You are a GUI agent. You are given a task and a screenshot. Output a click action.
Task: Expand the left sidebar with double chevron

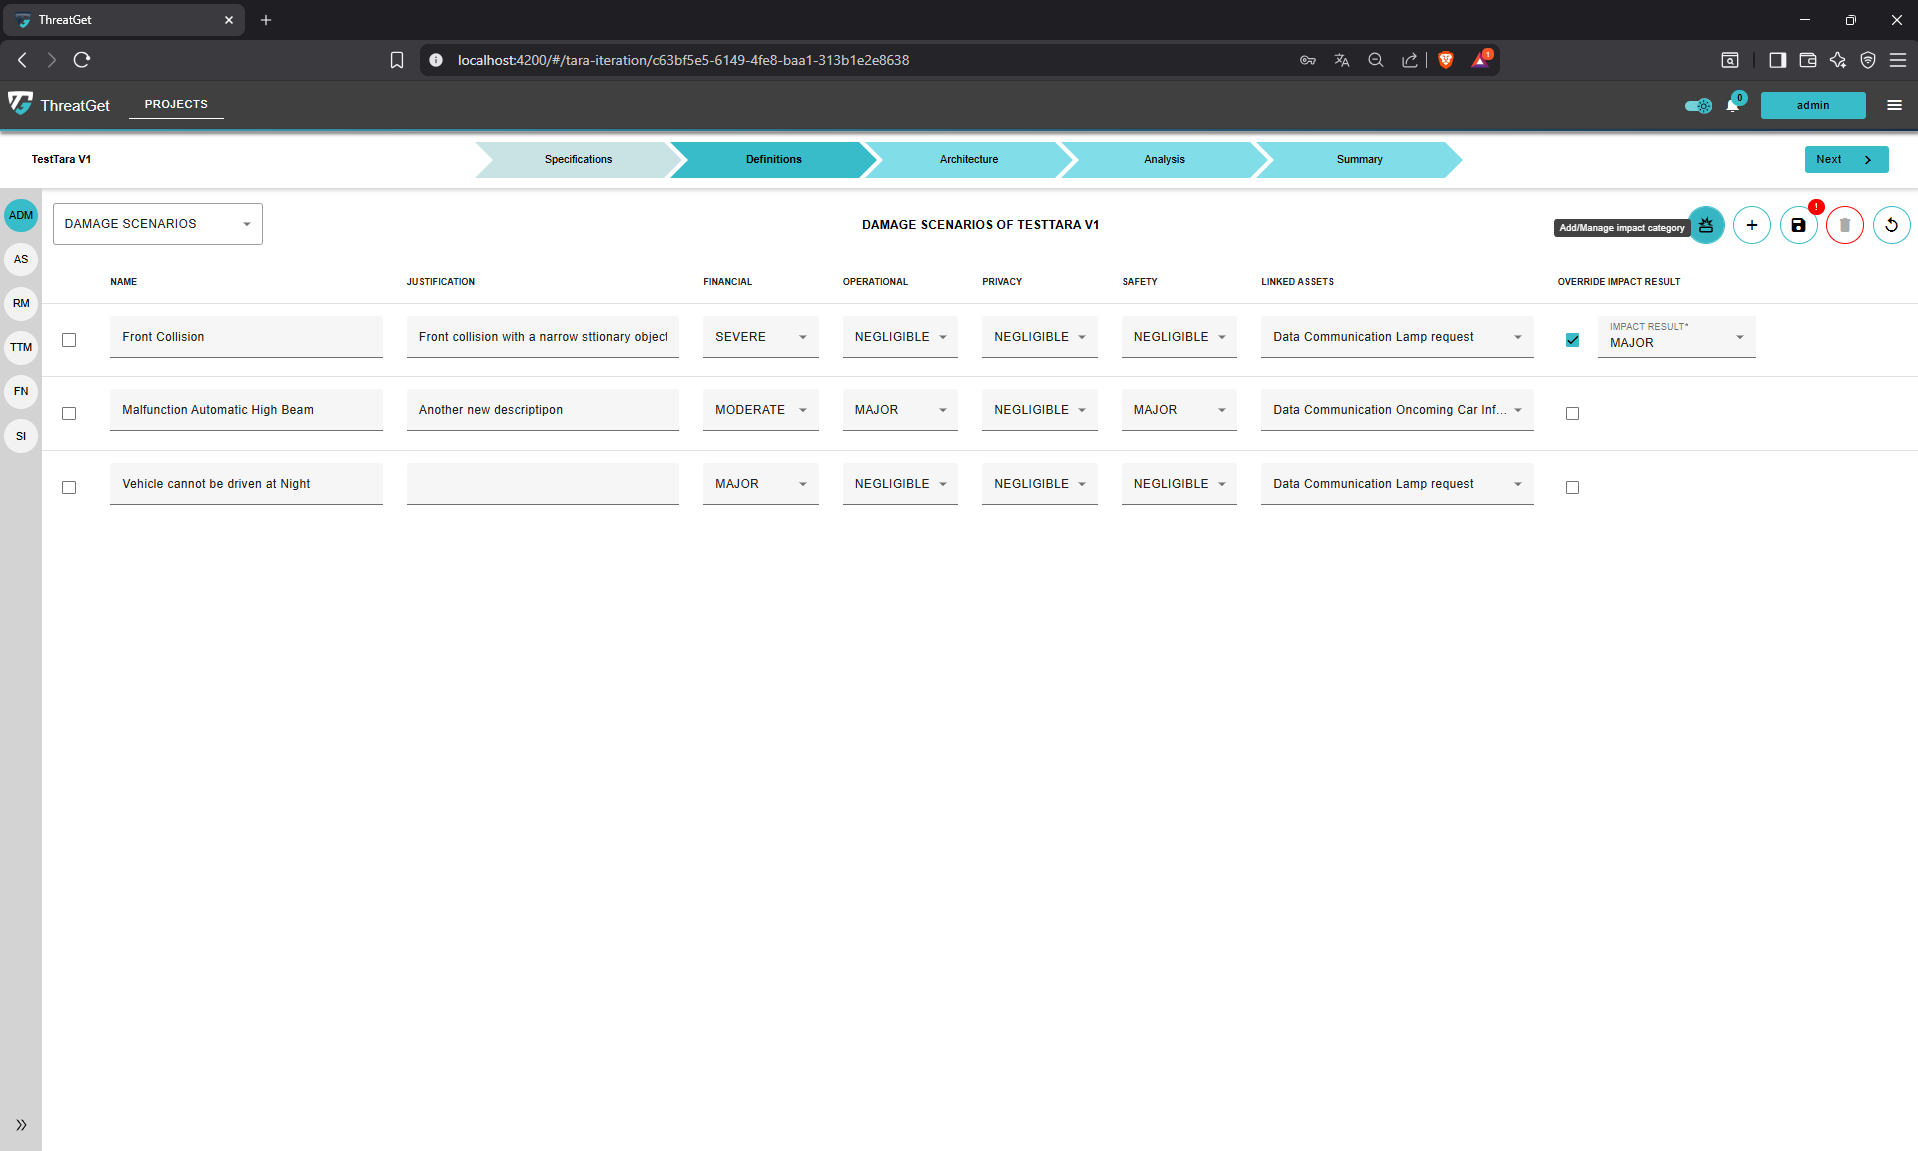[21, 1125]
